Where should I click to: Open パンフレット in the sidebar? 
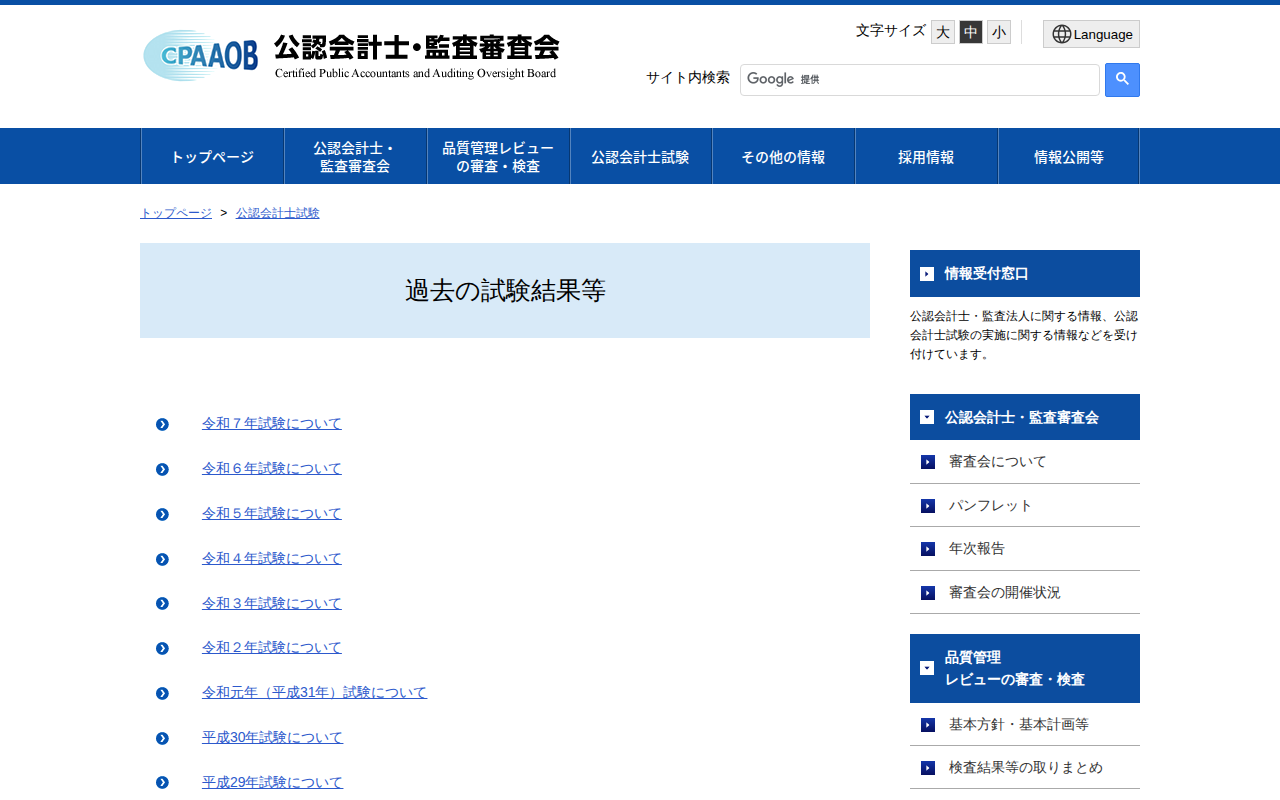991,505
